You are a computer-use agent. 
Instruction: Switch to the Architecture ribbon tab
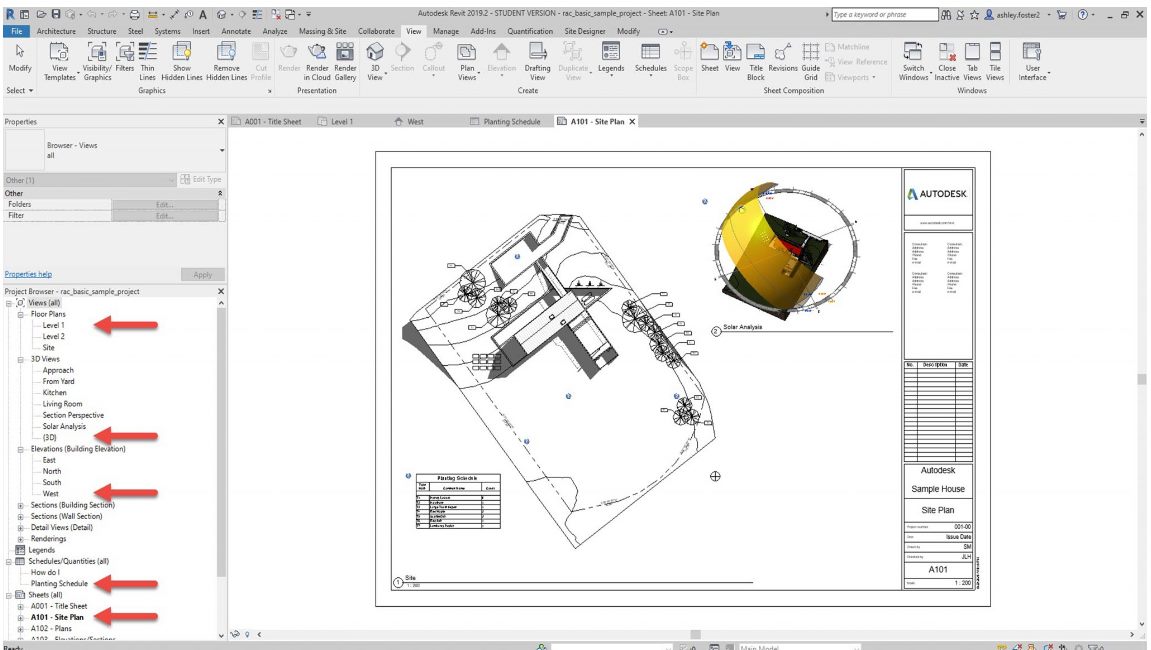[x=56, y=31]
